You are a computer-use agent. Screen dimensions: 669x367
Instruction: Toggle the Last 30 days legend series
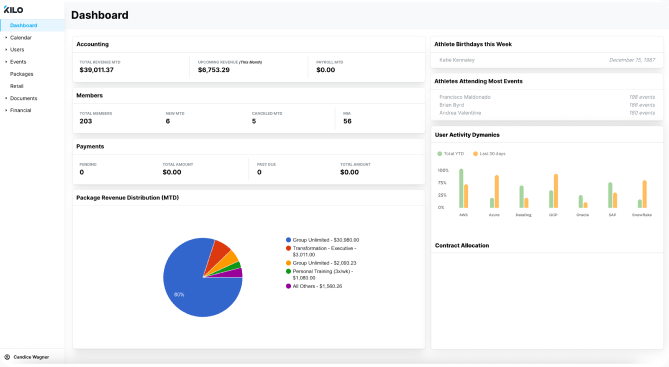pos(489,154)
